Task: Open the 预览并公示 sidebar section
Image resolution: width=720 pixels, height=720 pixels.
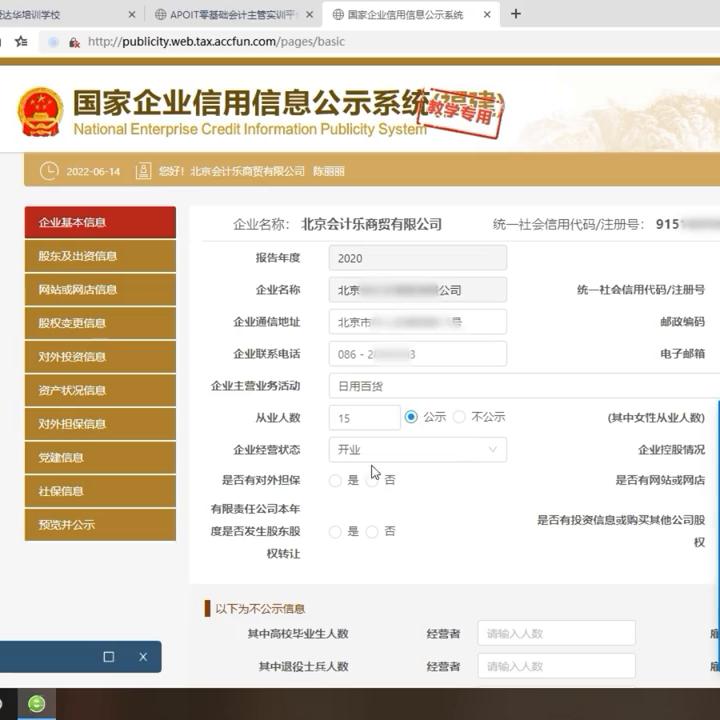Action: (100, 524)
